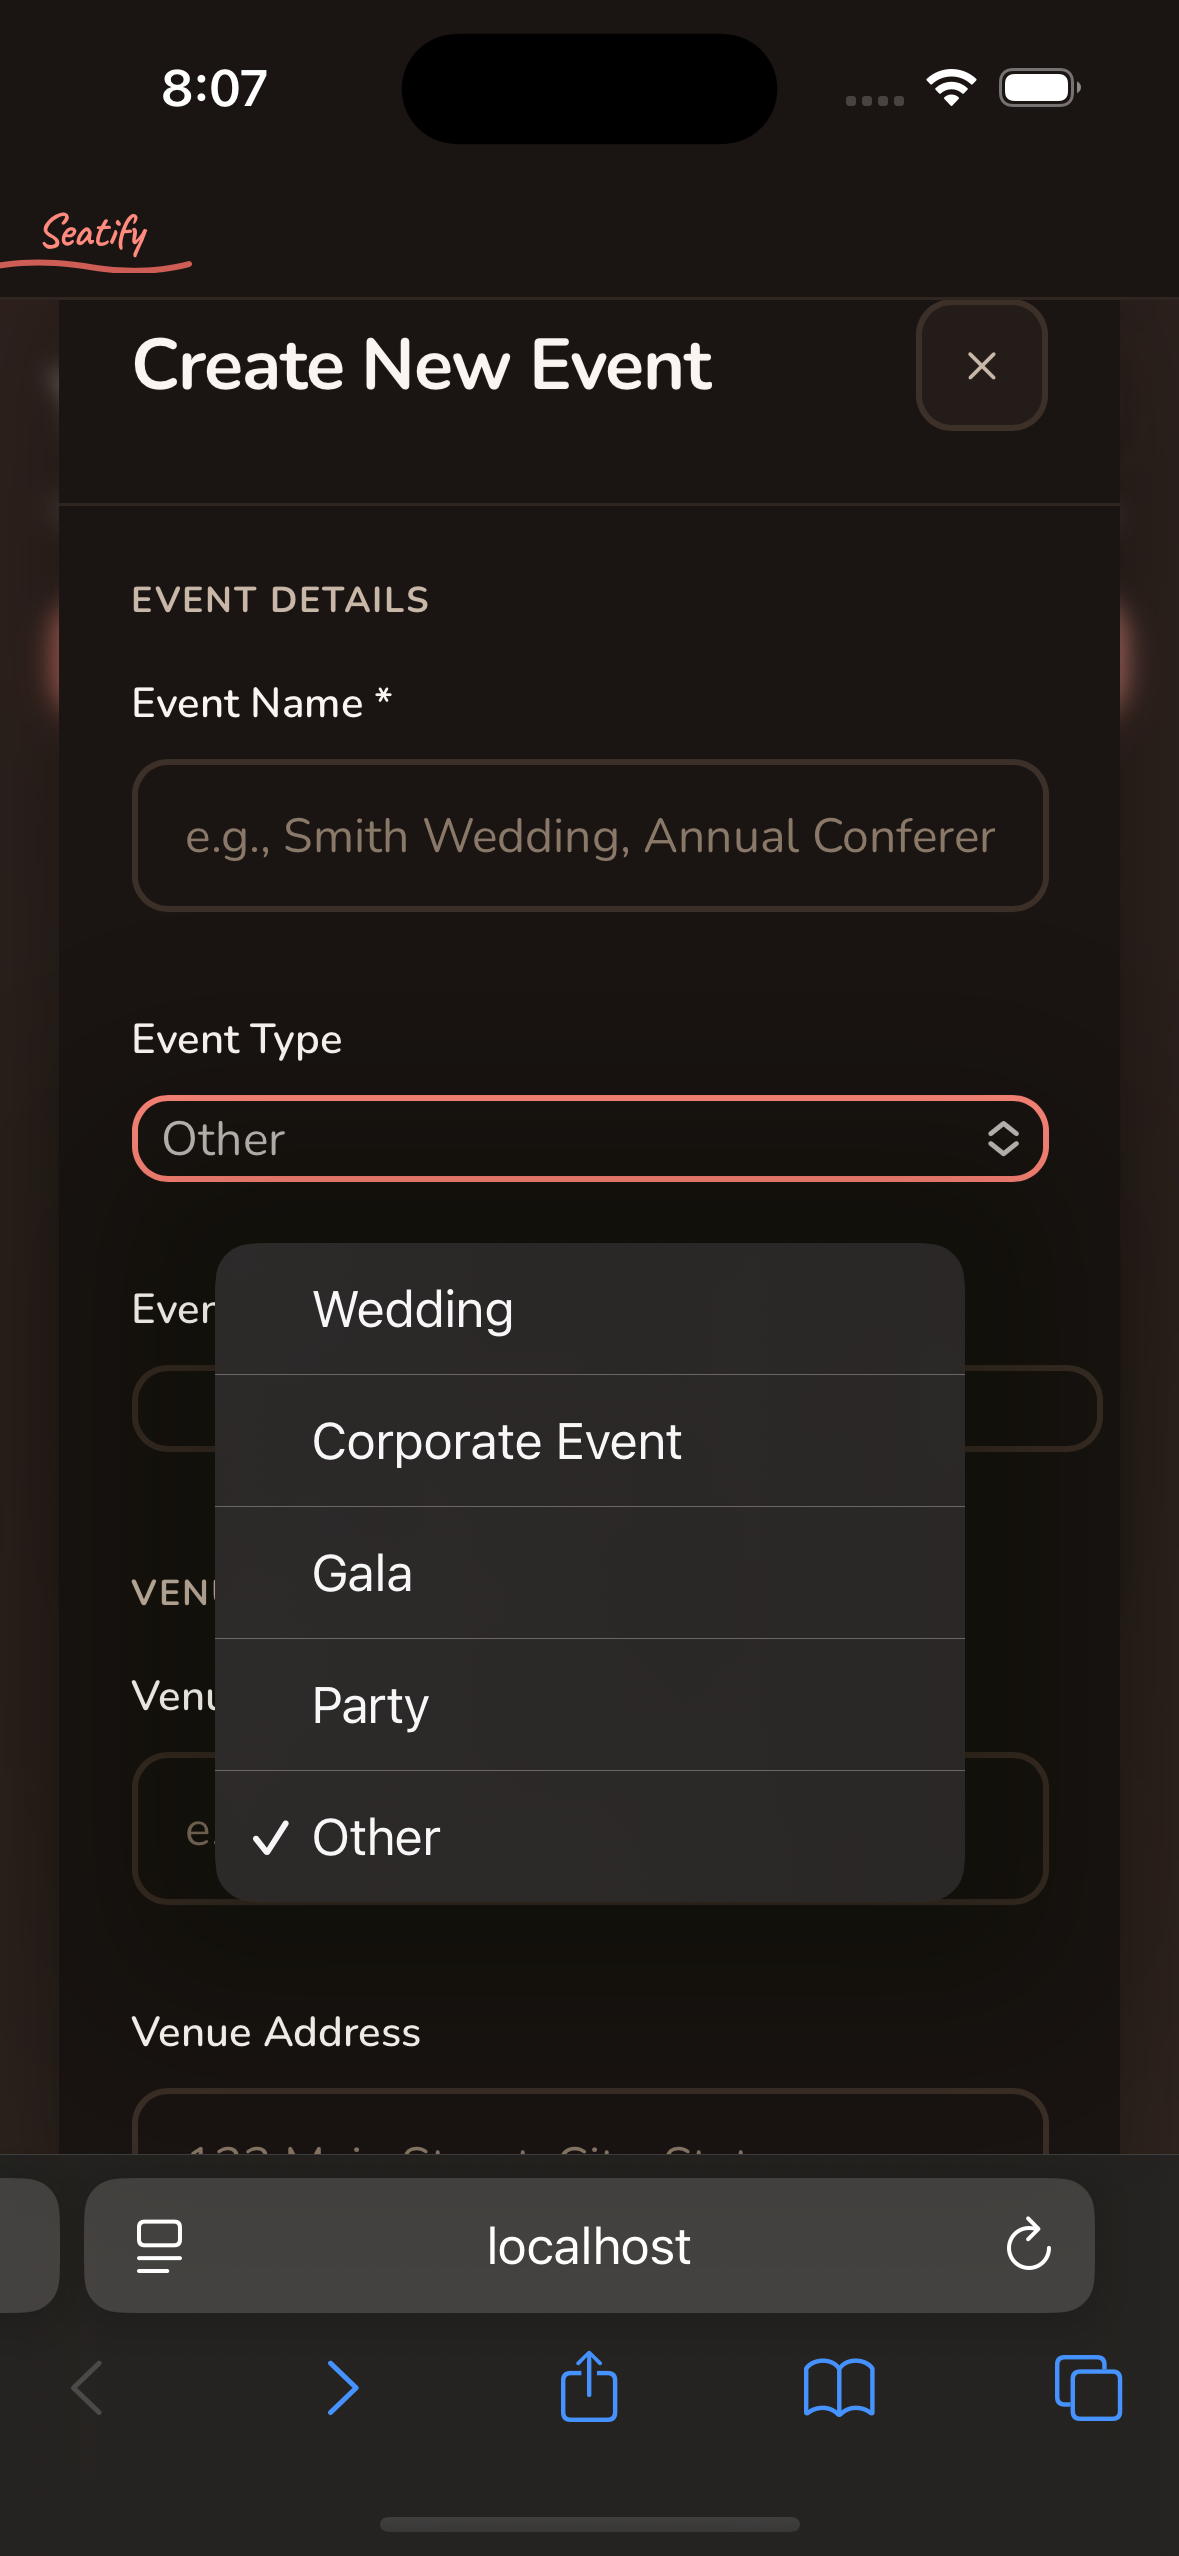The image size is (1179, 2556).
Task: Select Corporate Event from the dropdown
Action: click(496, 1440)
